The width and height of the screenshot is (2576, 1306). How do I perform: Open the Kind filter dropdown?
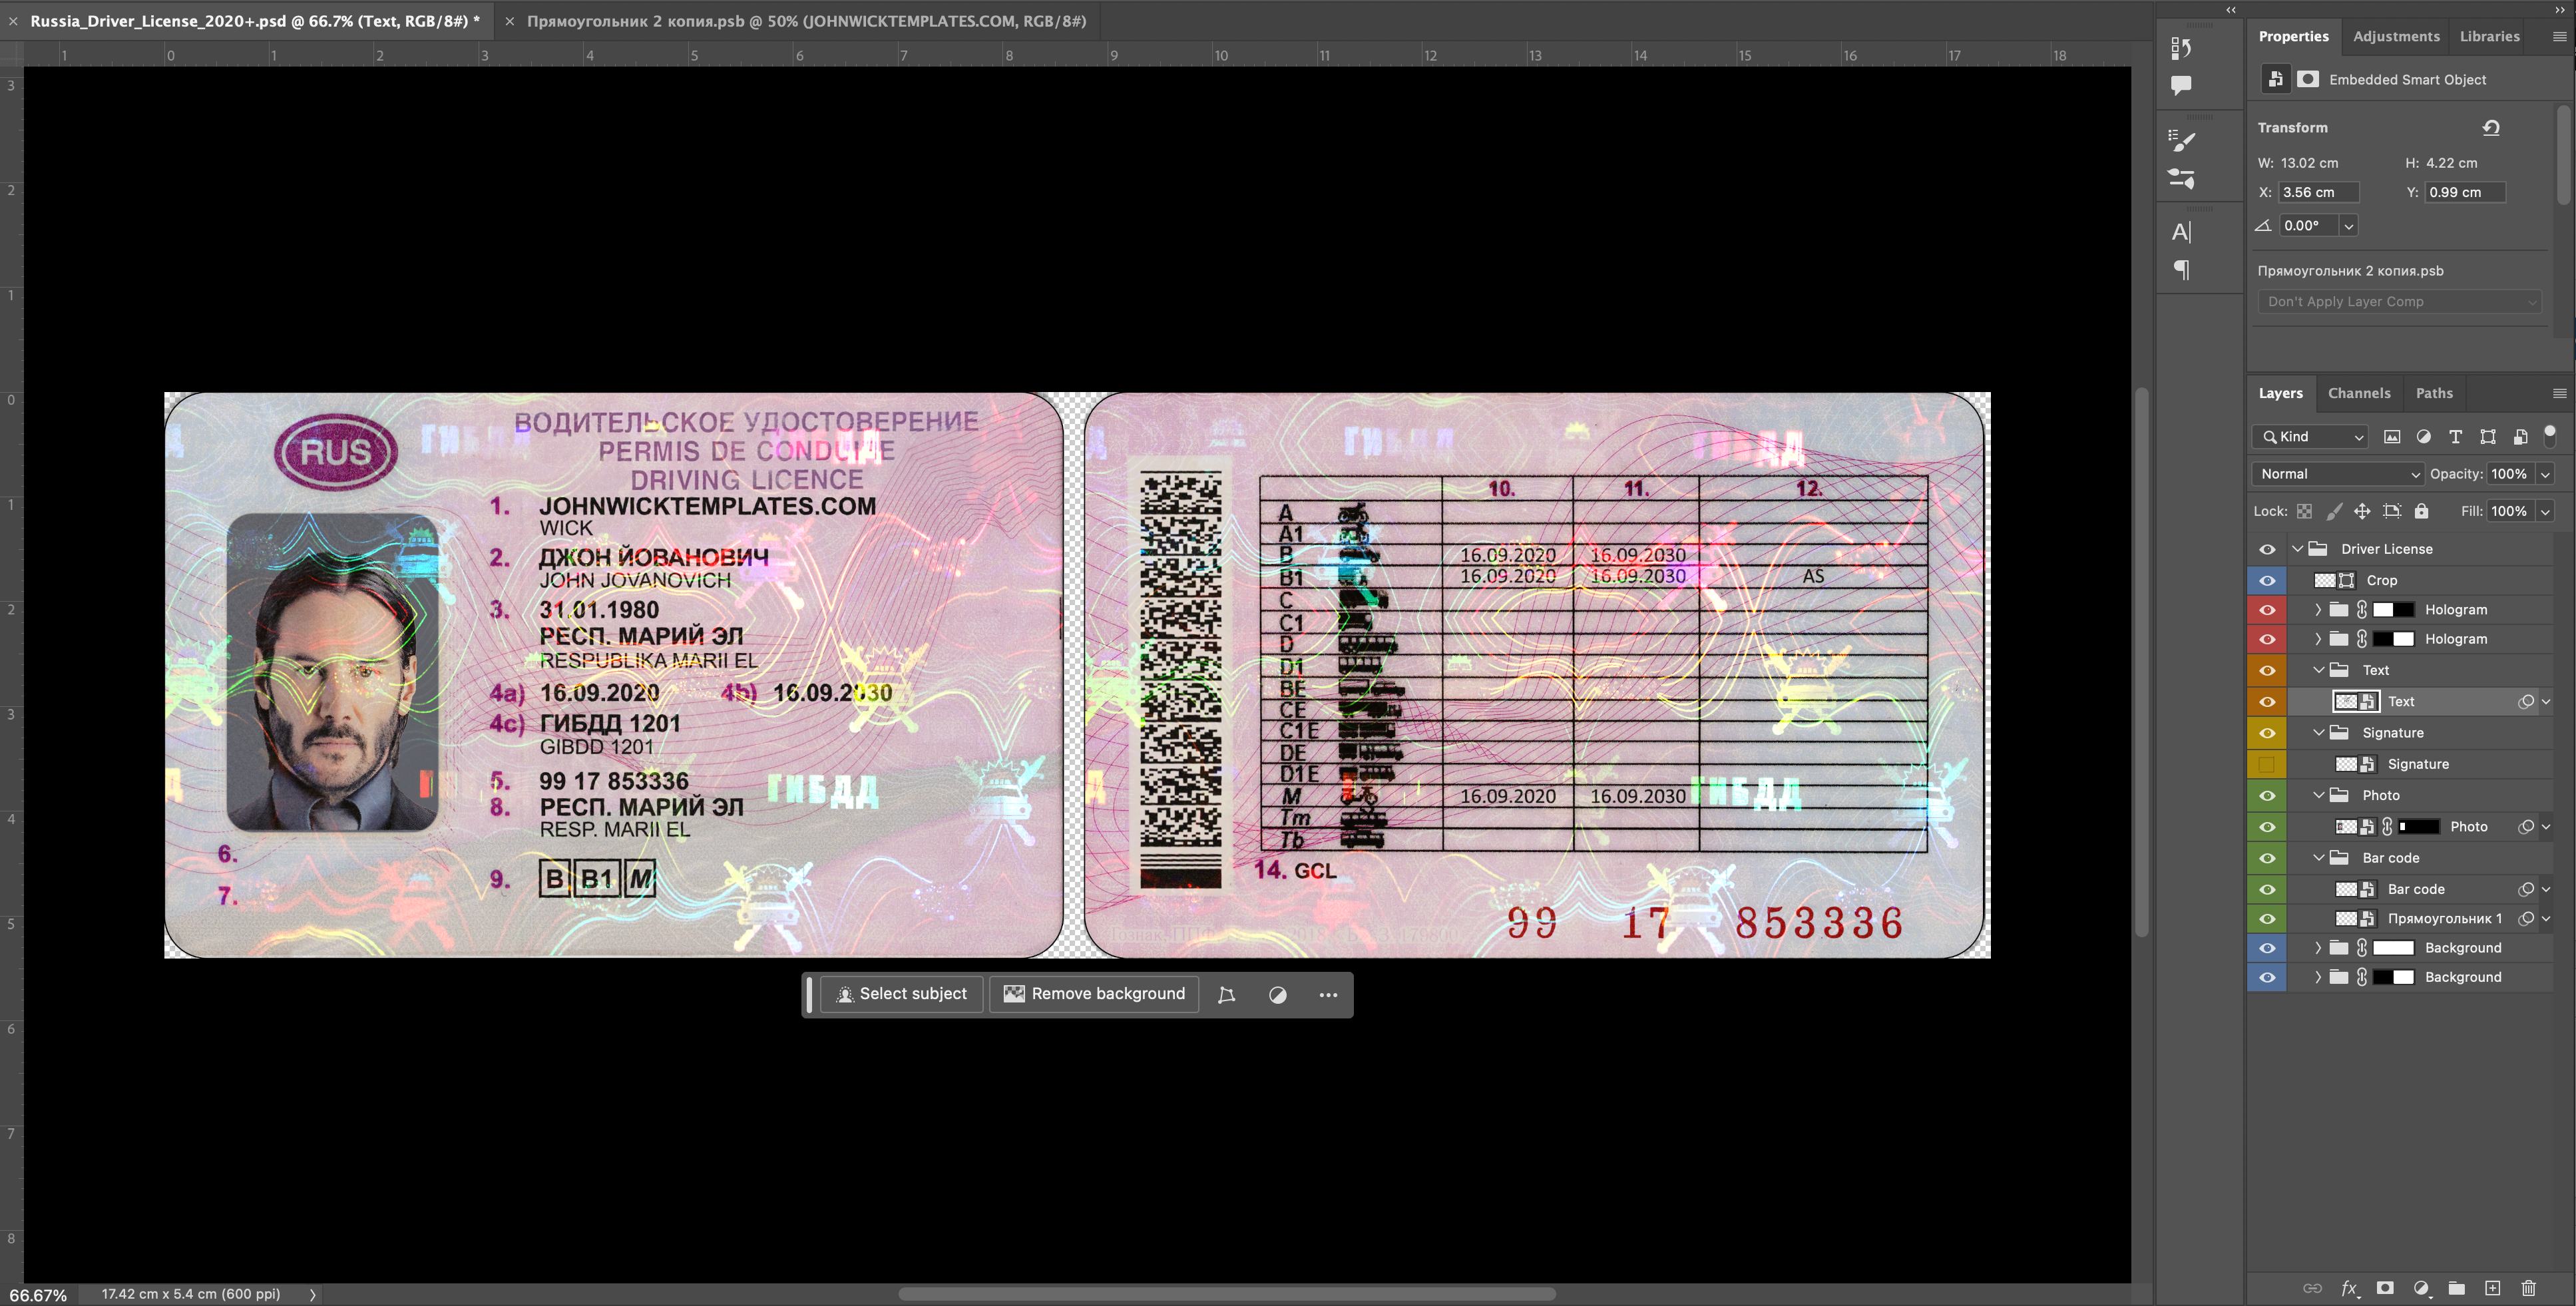click(x=2310, y=436)
